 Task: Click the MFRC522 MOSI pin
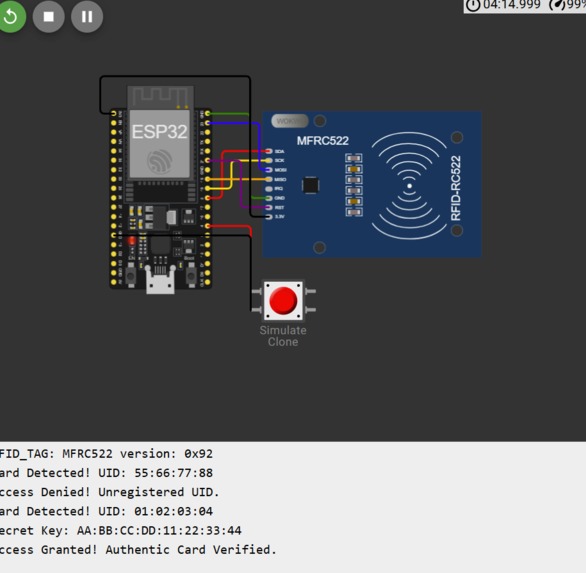(x=269, y=170)
